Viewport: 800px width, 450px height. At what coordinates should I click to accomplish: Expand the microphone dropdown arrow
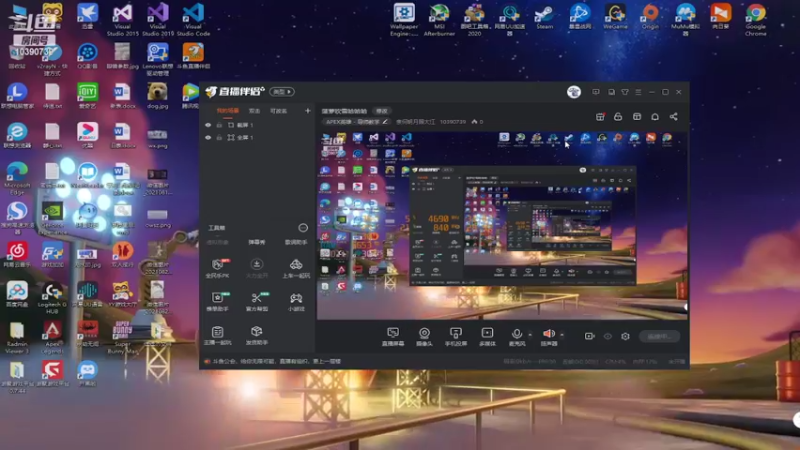pos(530,335)
